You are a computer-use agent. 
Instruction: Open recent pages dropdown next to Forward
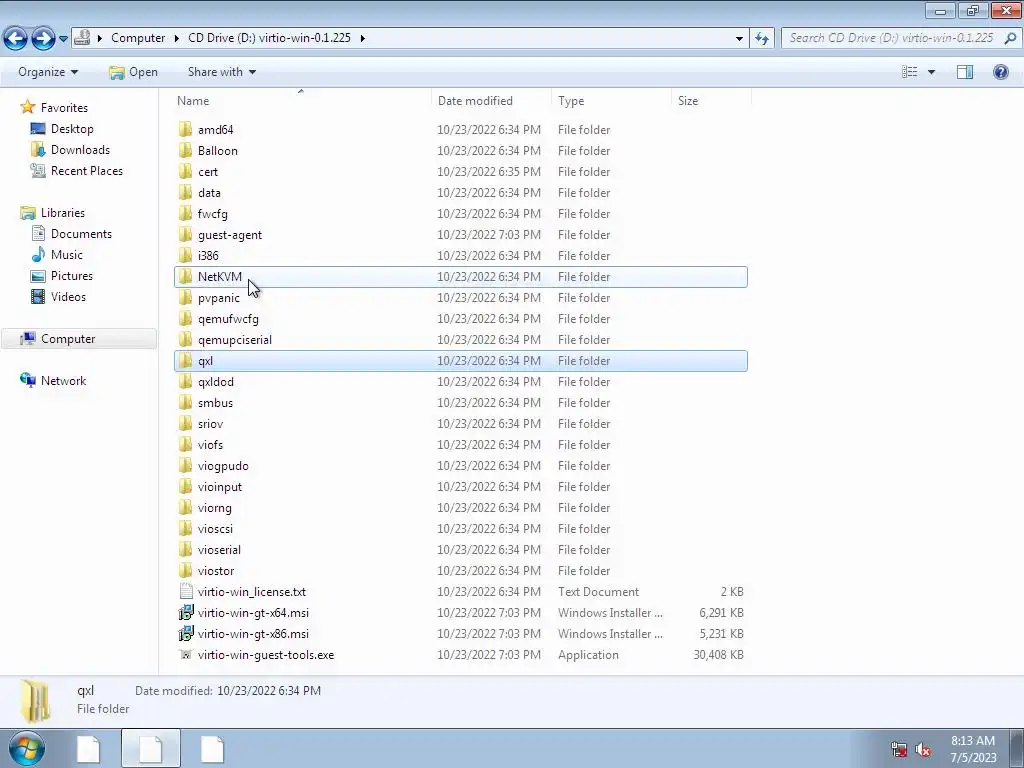[63, 39]
